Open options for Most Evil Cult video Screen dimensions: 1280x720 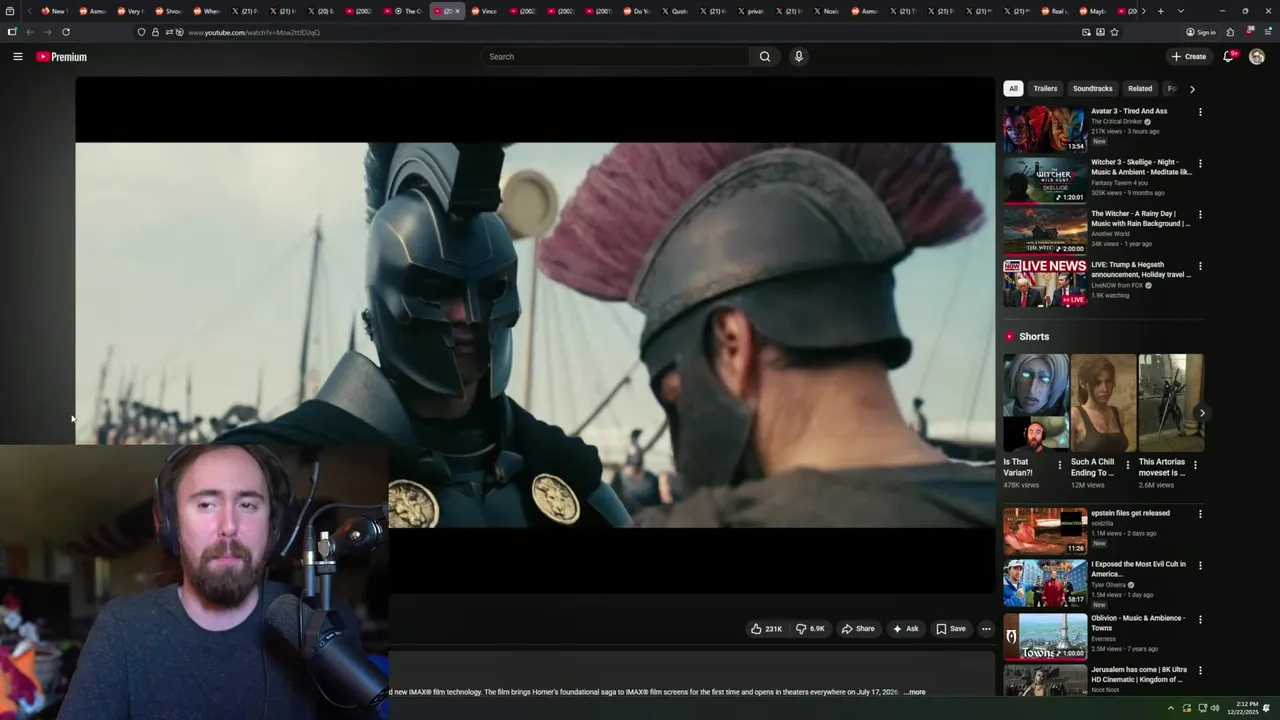pyautogui.click(x=1200, y=565)
